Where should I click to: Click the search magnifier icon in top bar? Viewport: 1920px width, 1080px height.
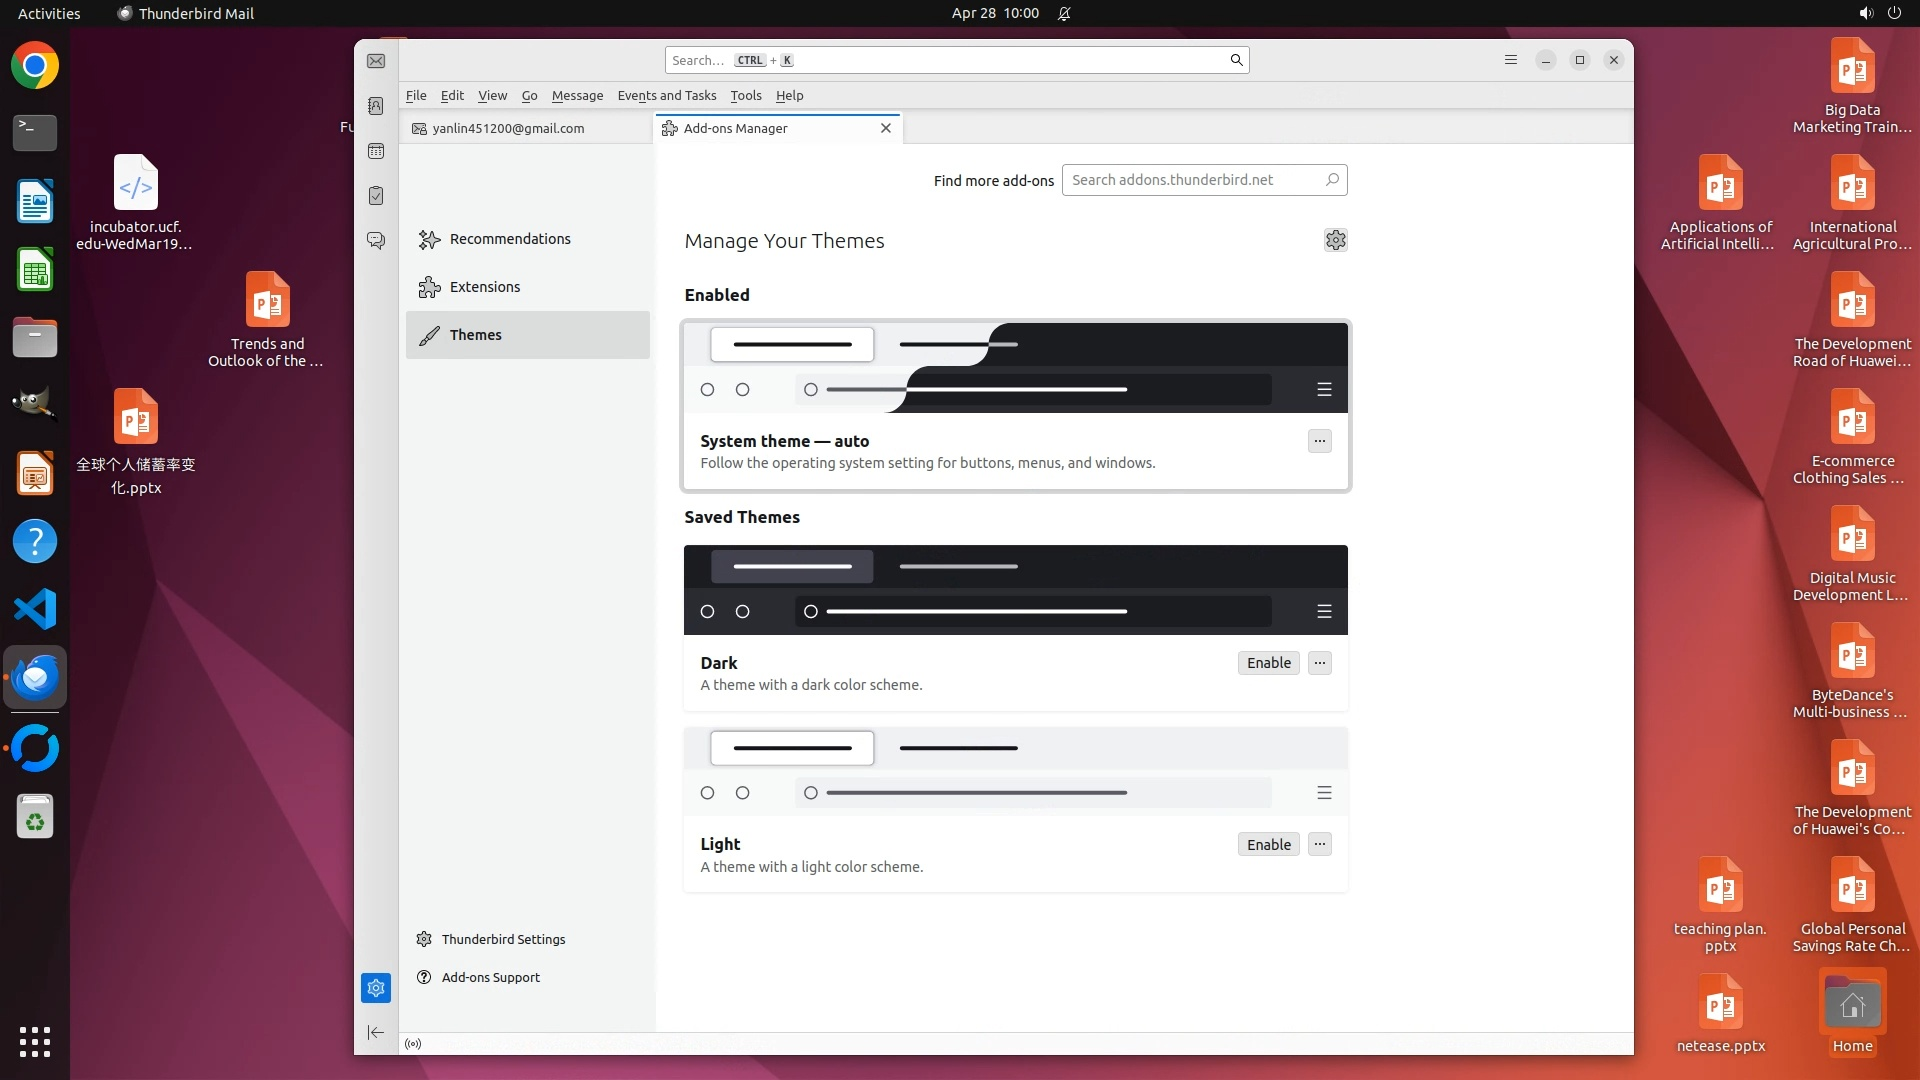point(1236,60)
